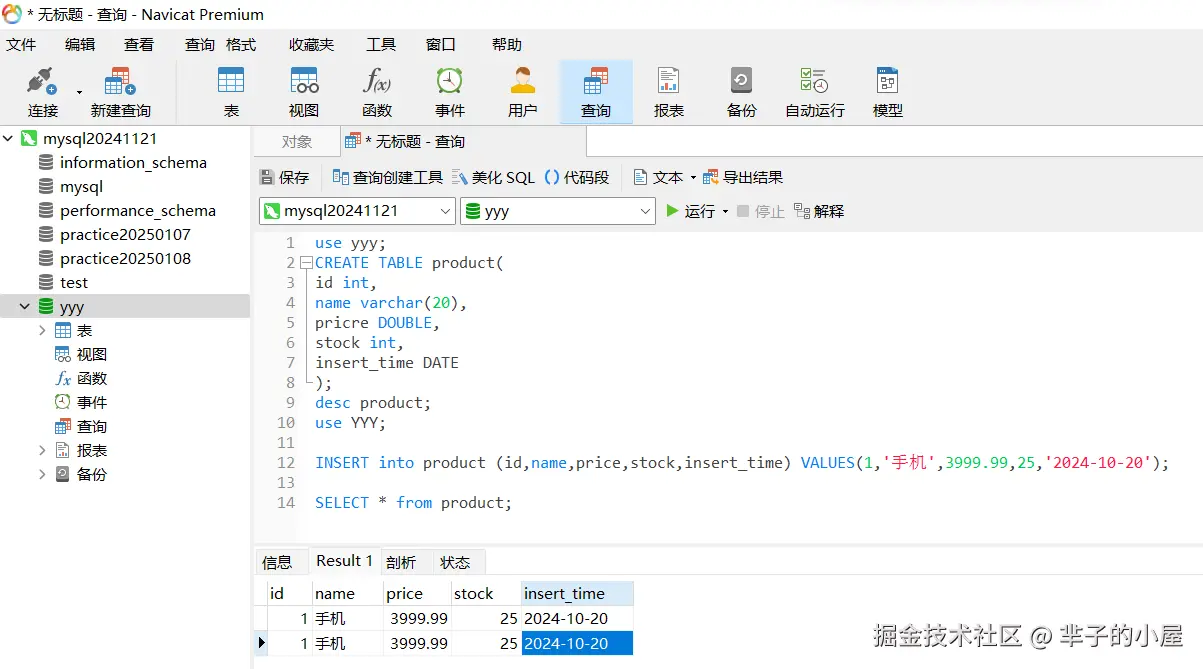The height and width of the screenshot is (669, 1203).
Task: Open the 自动运行 automation toolbar icon
Action: click(815, 92)
